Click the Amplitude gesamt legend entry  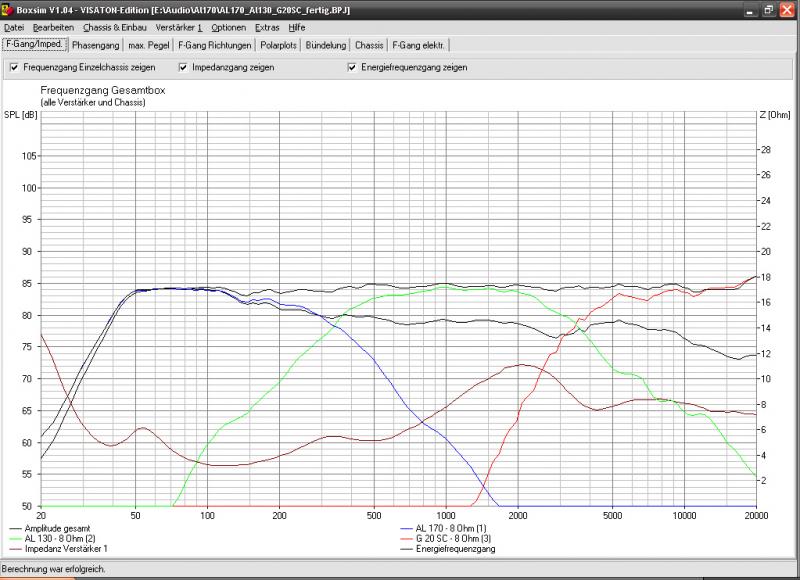pyautogui.click(x=50, y=528)
